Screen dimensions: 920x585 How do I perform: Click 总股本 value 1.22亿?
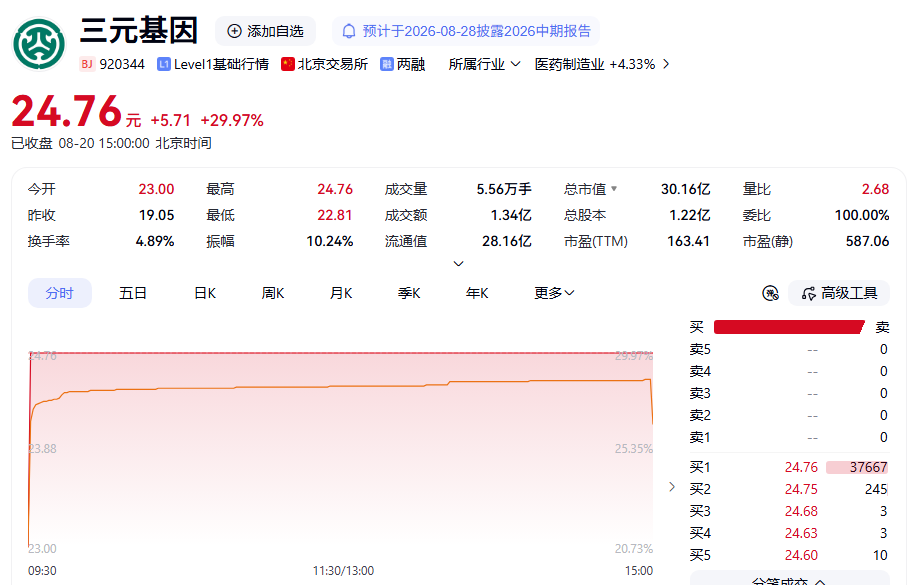click(690, 215)
